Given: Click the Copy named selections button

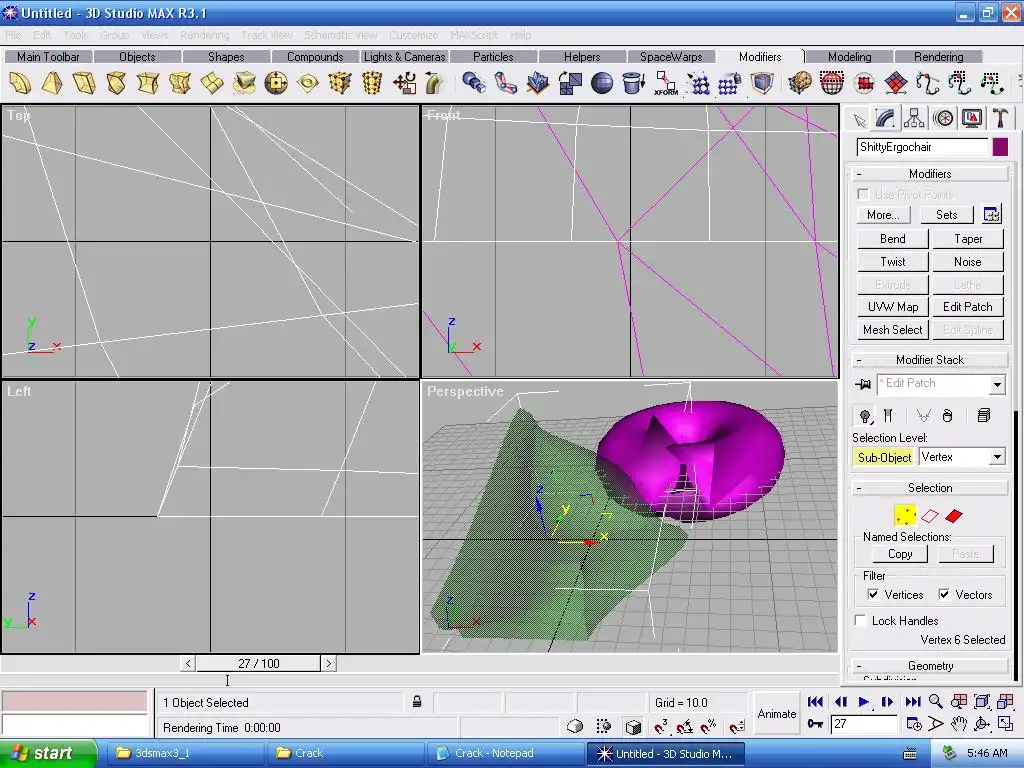Looking at the screenshot, I should click(x=900, y=554).
